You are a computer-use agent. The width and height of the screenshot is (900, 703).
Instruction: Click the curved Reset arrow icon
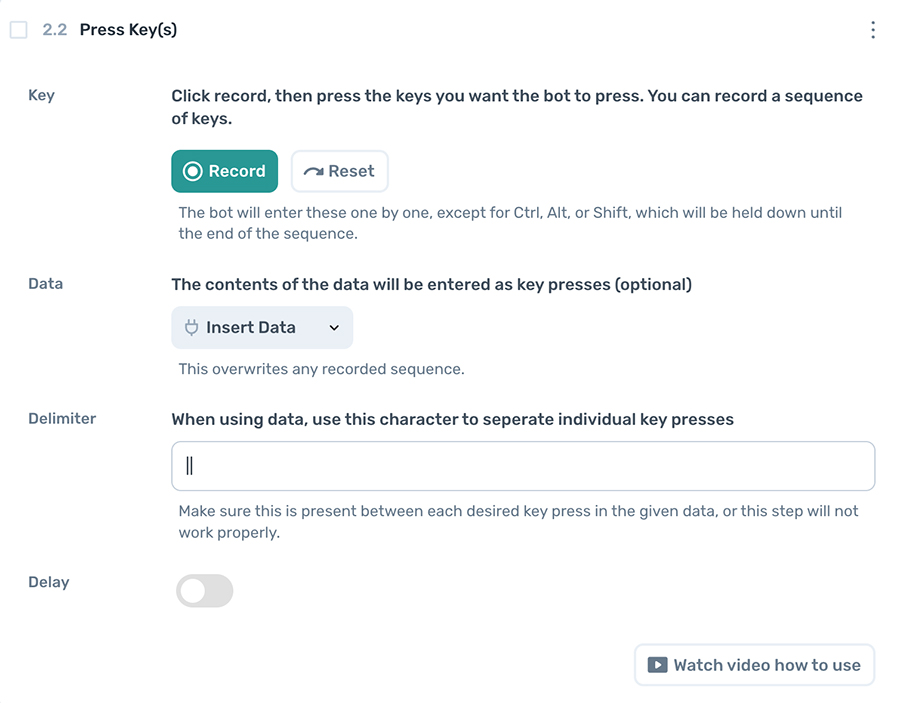[313, 170]
